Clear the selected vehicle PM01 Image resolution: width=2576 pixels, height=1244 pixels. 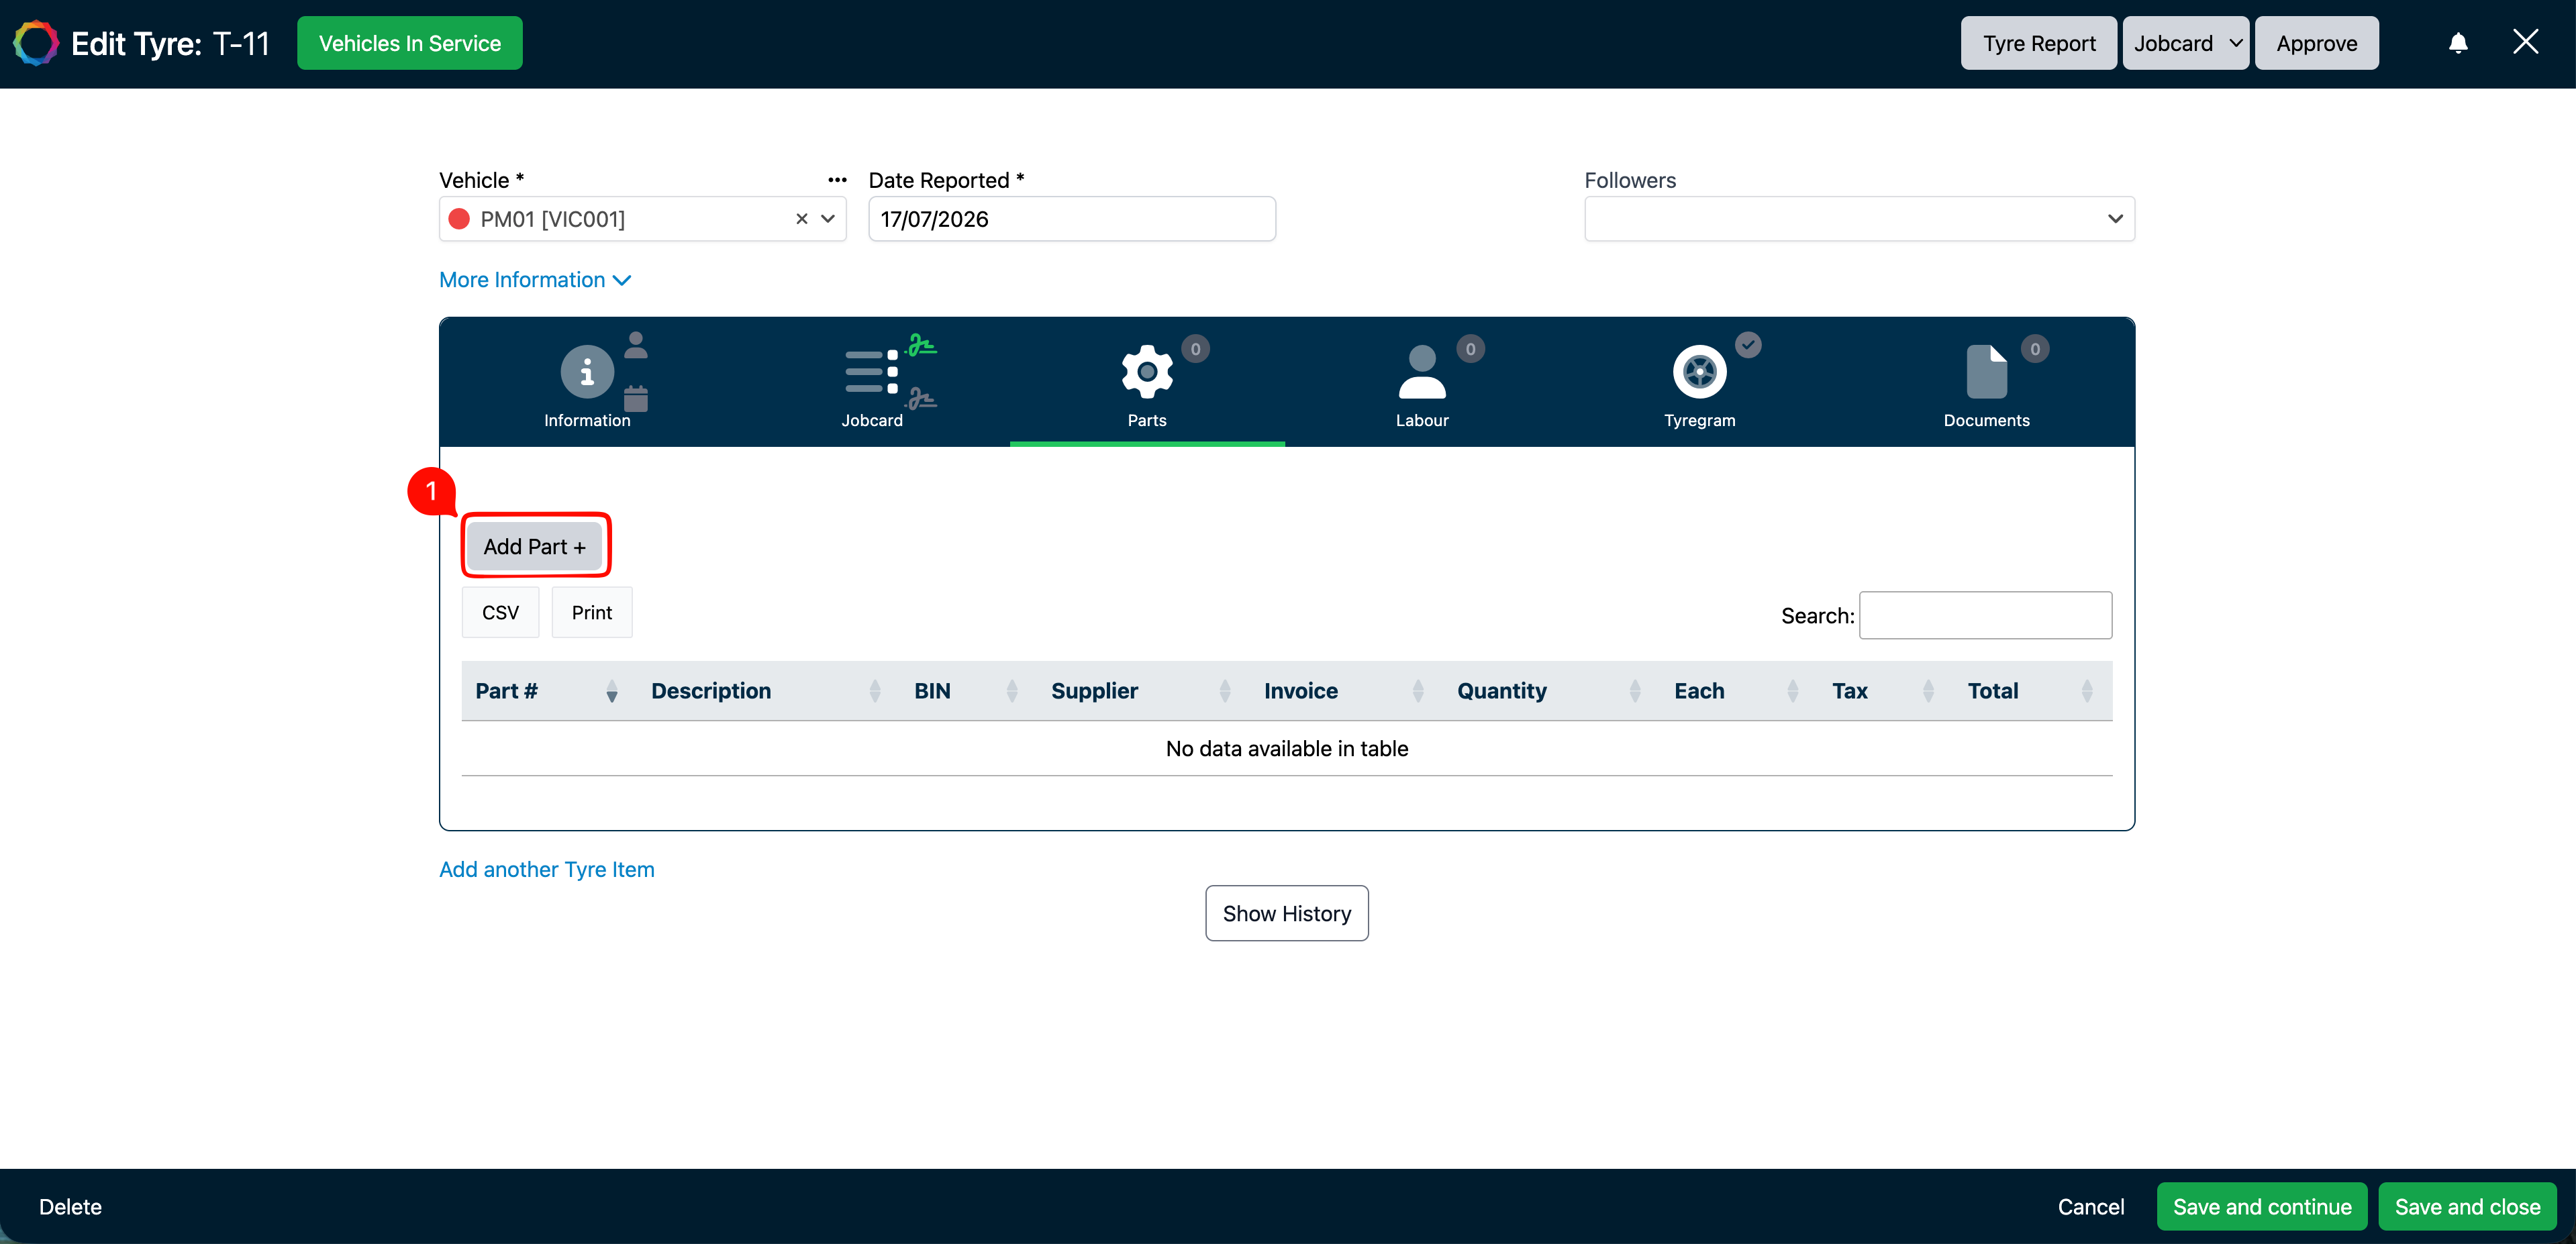pos(801,219)
